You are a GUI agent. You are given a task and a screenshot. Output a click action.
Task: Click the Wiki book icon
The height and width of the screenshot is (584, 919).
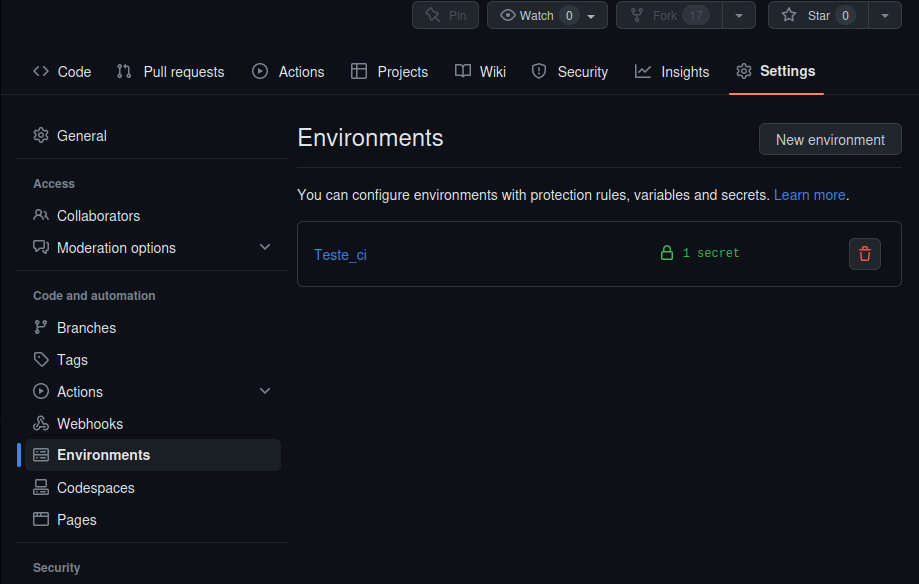(x=462, y=72)
